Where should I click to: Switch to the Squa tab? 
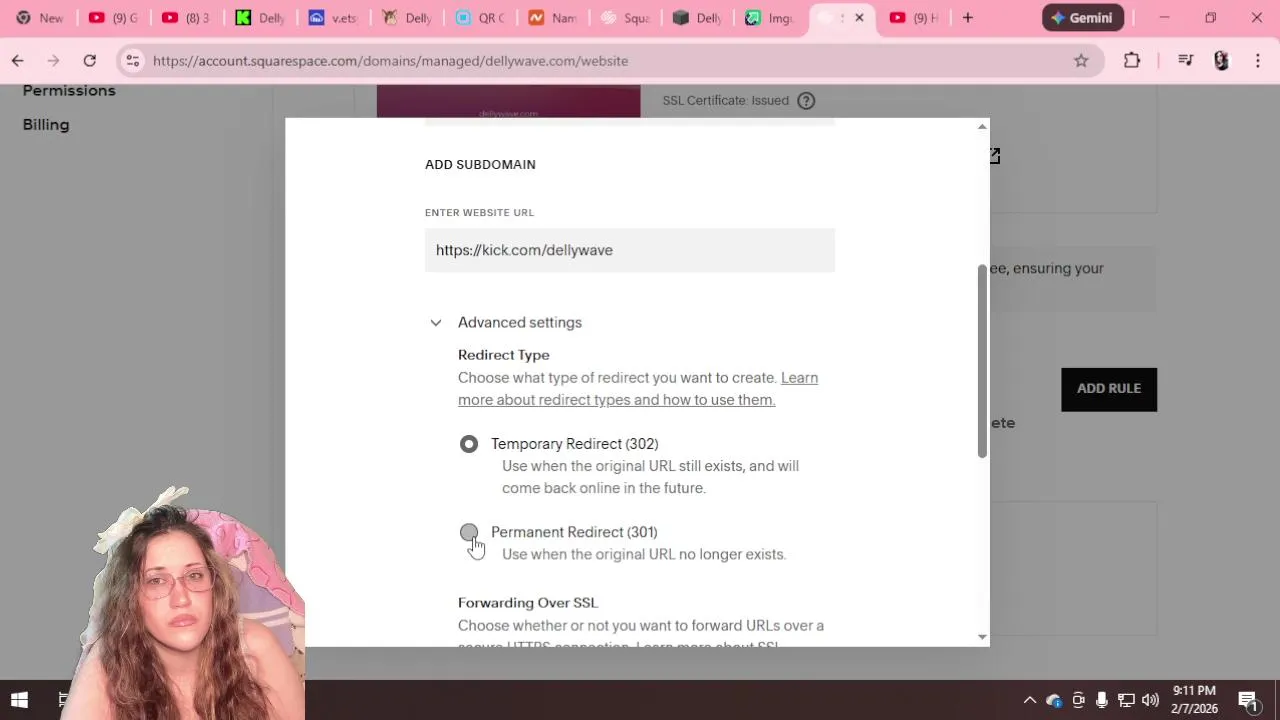click(624, 18)
